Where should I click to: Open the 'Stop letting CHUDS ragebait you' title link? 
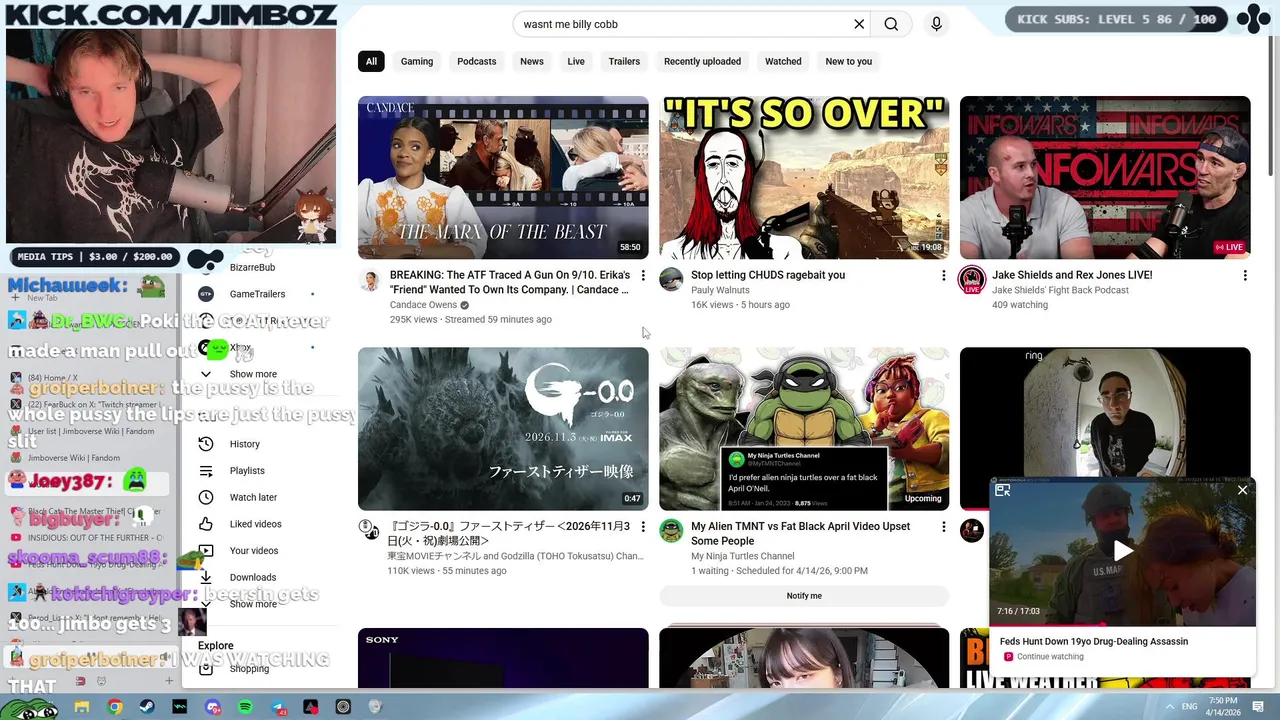(768, 275)
